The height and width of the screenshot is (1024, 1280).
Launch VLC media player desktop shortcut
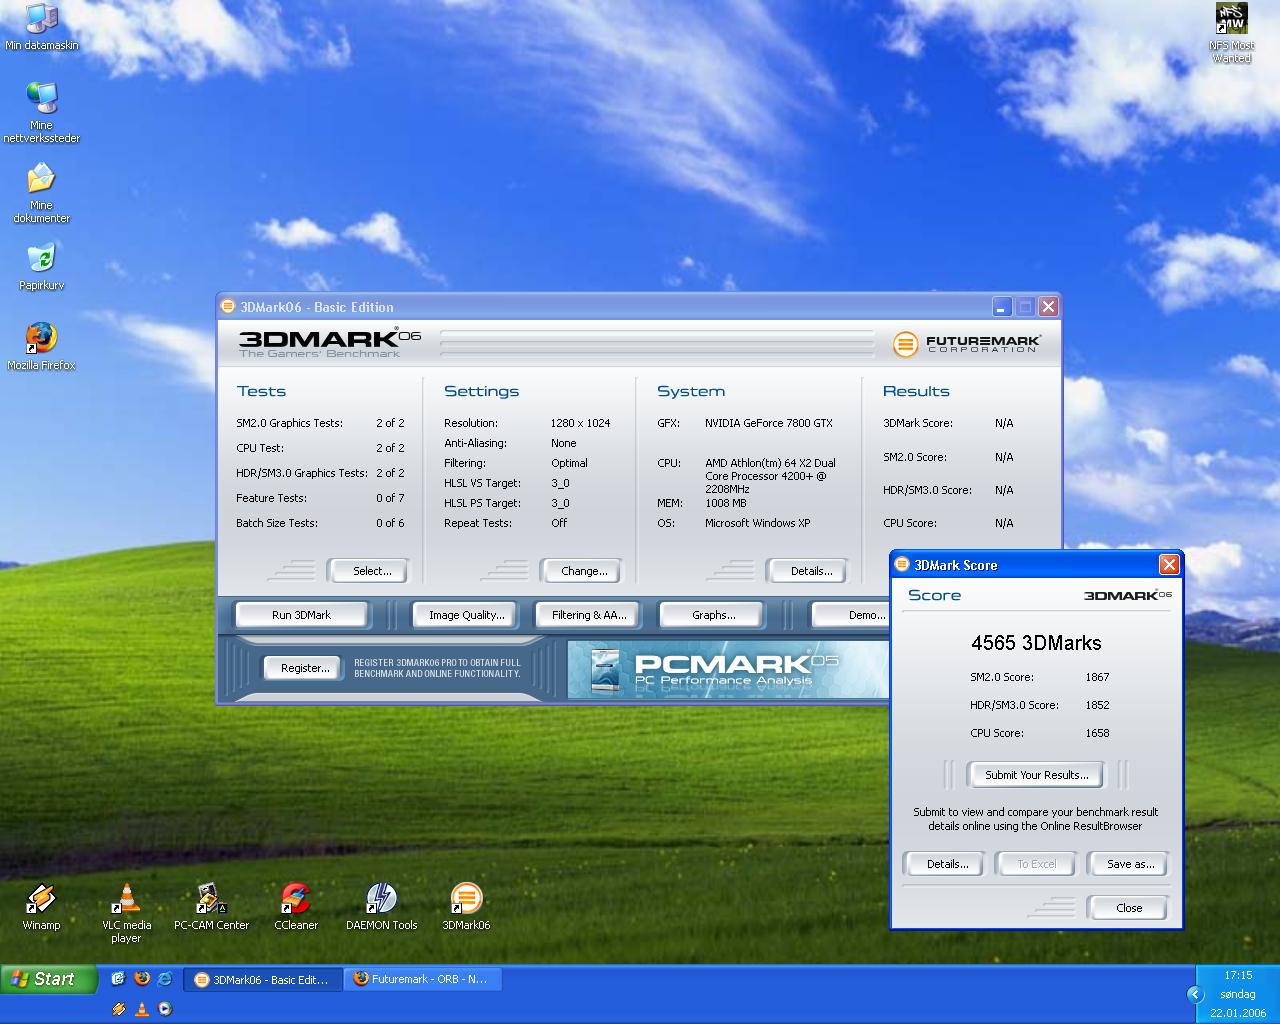coord(126,913)
